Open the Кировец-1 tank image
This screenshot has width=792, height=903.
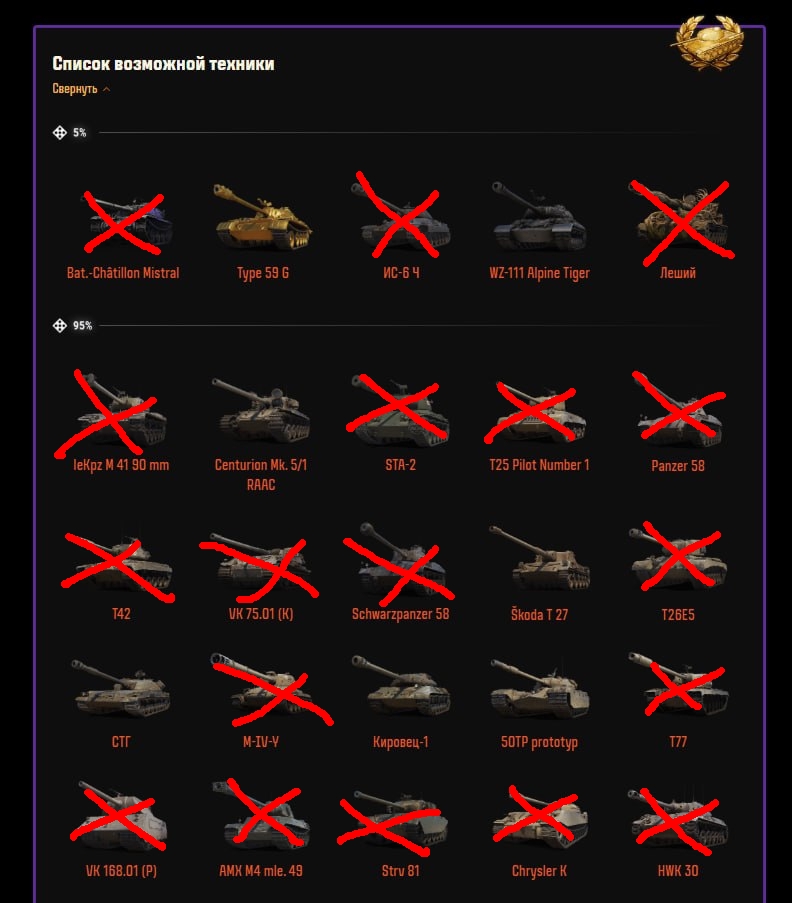pyautogui.click(x=400, y=686)
